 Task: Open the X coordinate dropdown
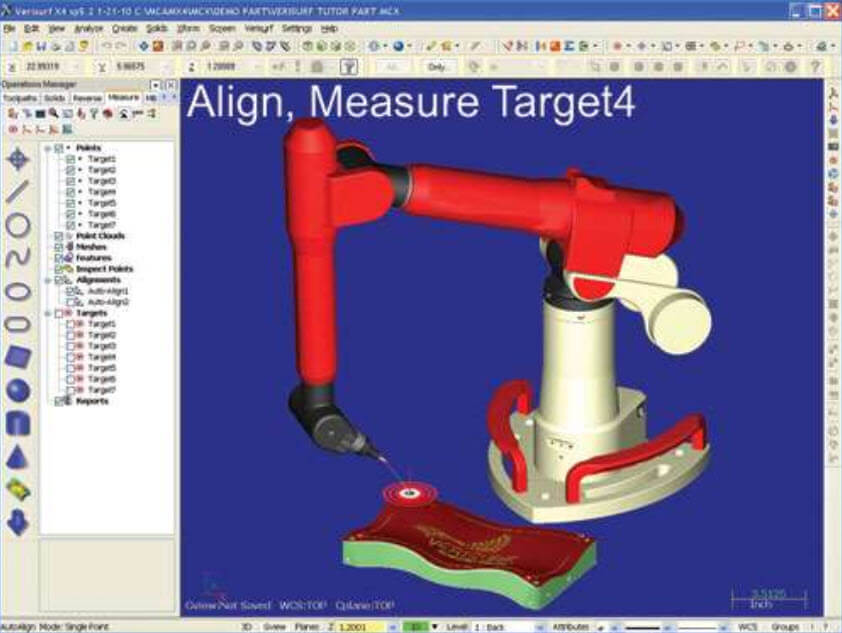(77, 67)
